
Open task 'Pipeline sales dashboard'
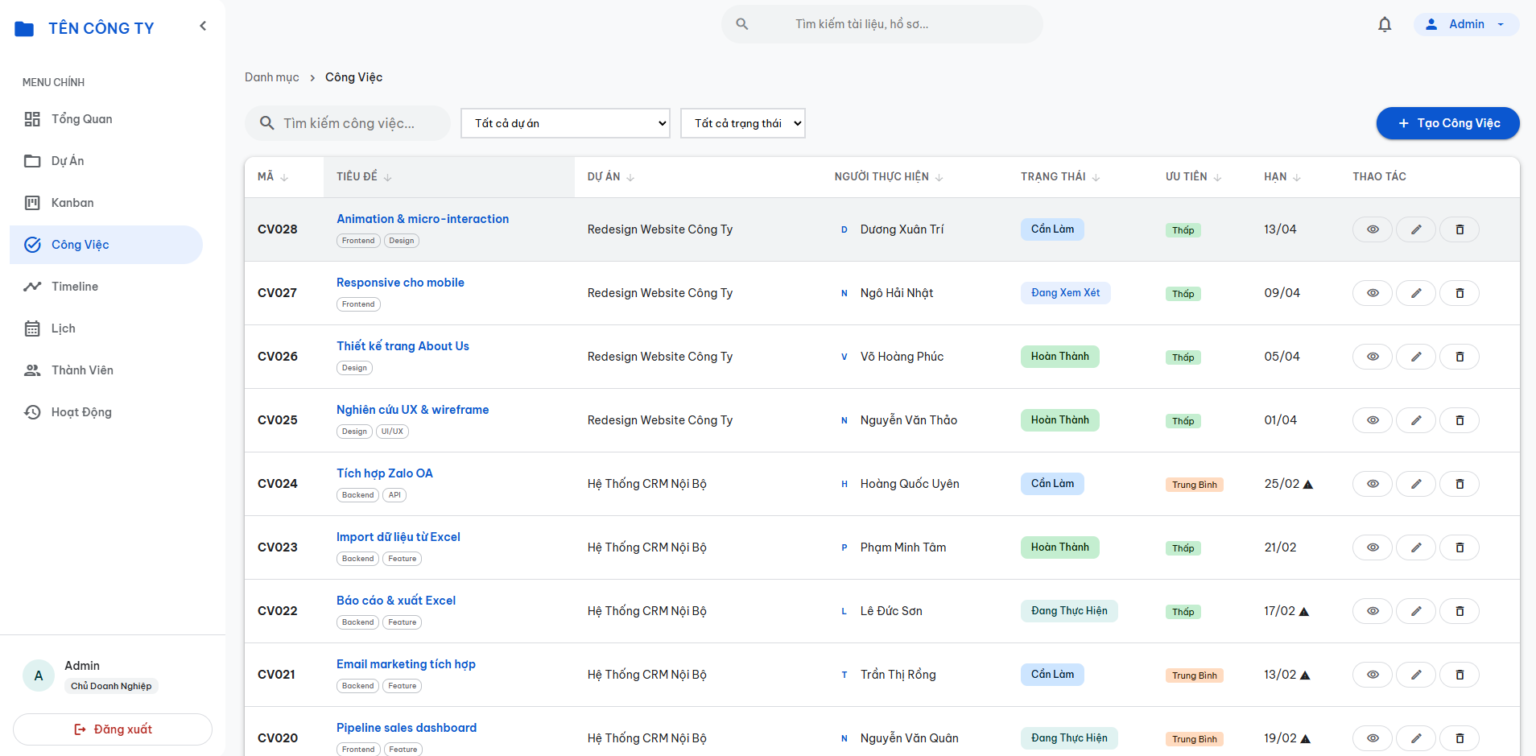(406, 728)
